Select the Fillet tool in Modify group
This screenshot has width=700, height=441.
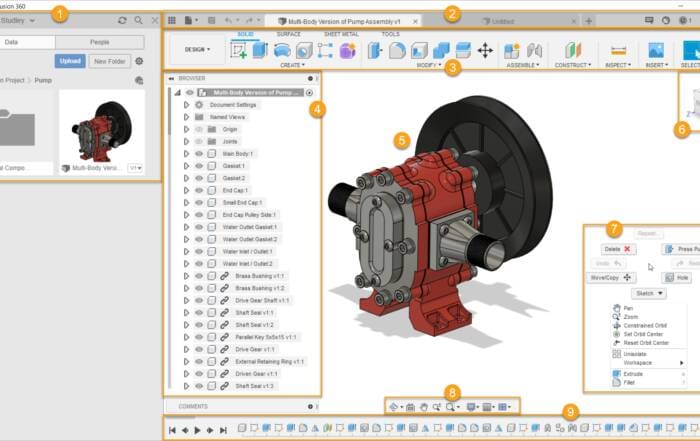tap(397, 50)
